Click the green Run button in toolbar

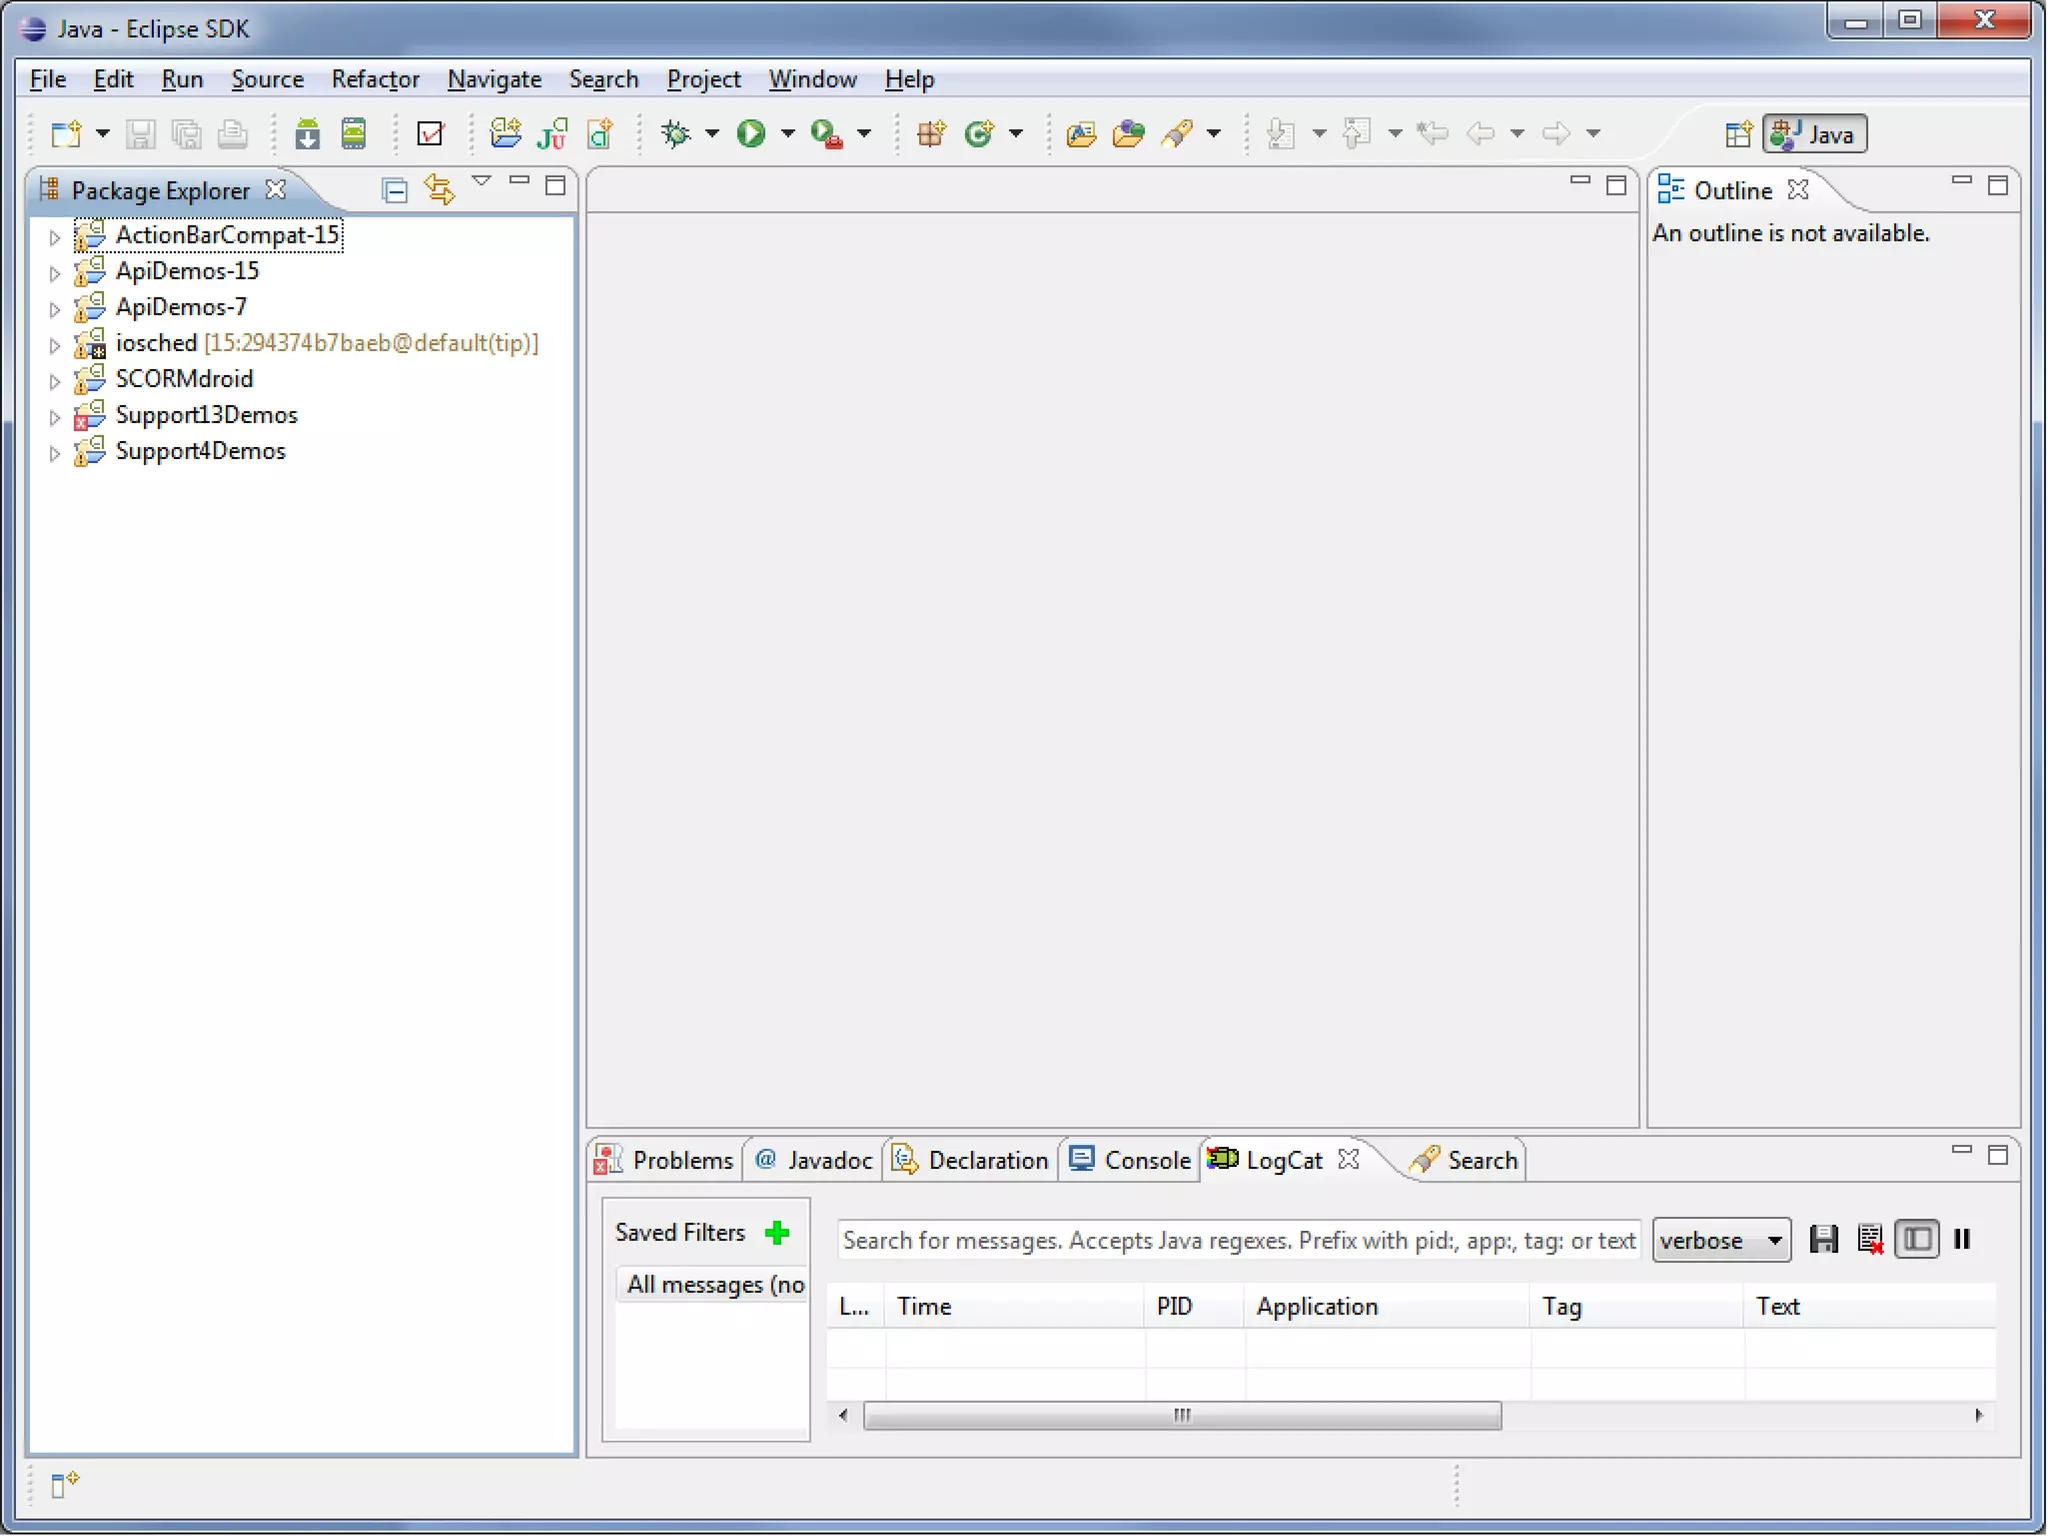[x=751, y=133]
